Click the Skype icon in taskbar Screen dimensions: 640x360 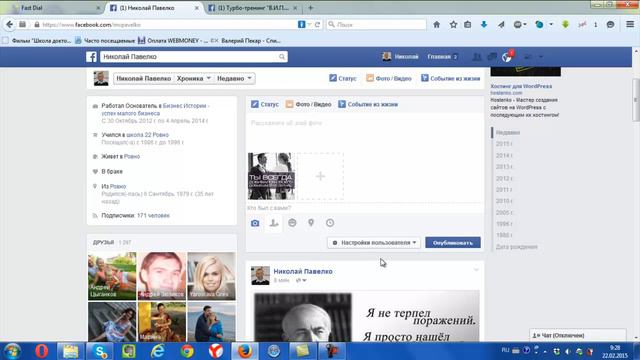click(x=100, y=351)
